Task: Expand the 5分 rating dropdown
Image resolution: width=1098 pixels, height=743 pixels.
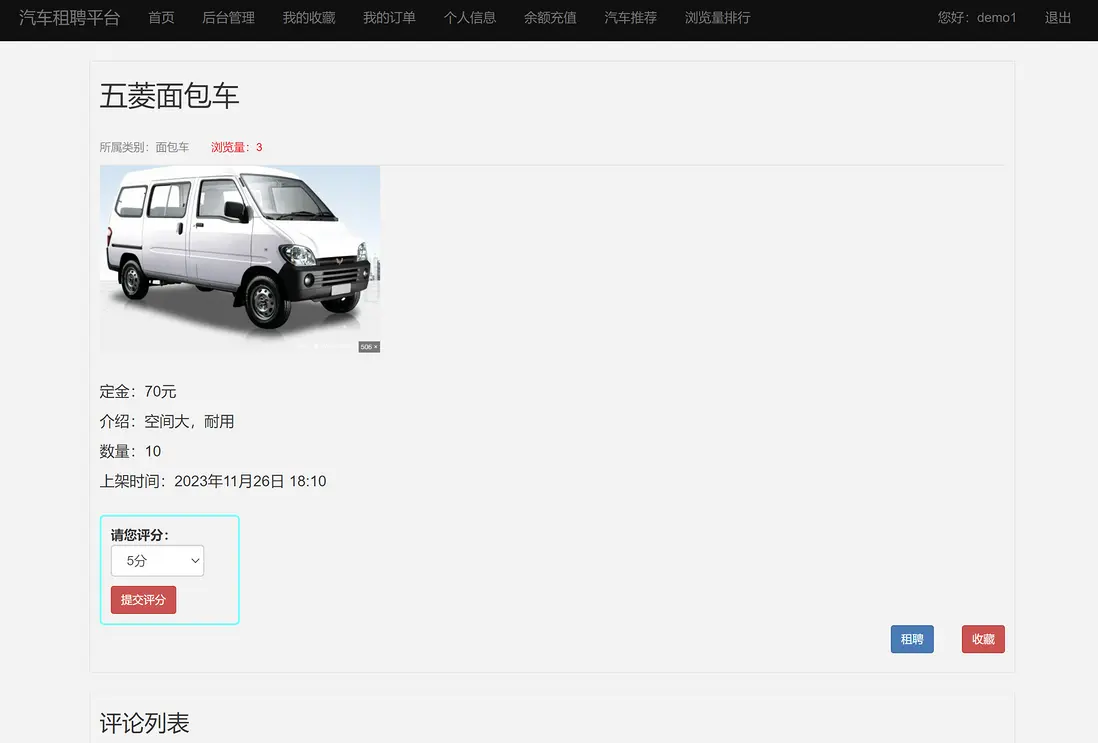Action: (158, 561)
